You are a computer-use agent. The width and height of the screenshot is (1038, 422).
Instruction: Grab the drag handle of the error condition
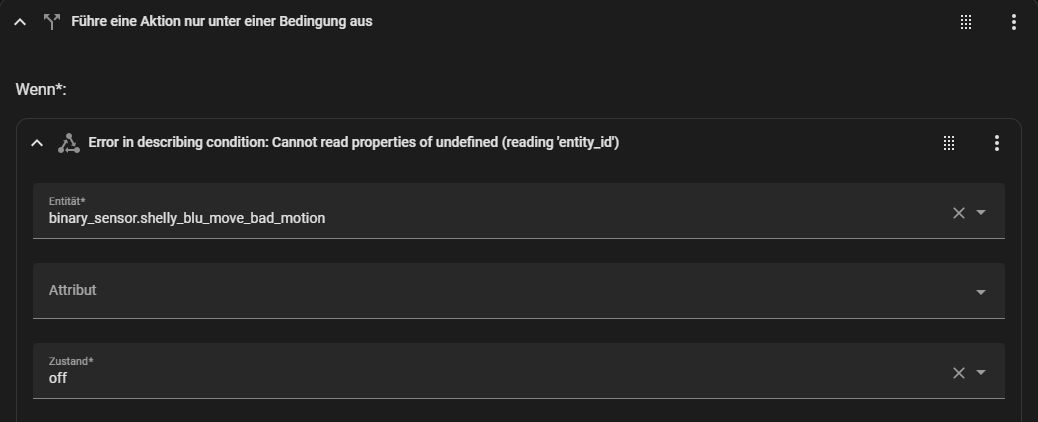[x=949, y=143]
